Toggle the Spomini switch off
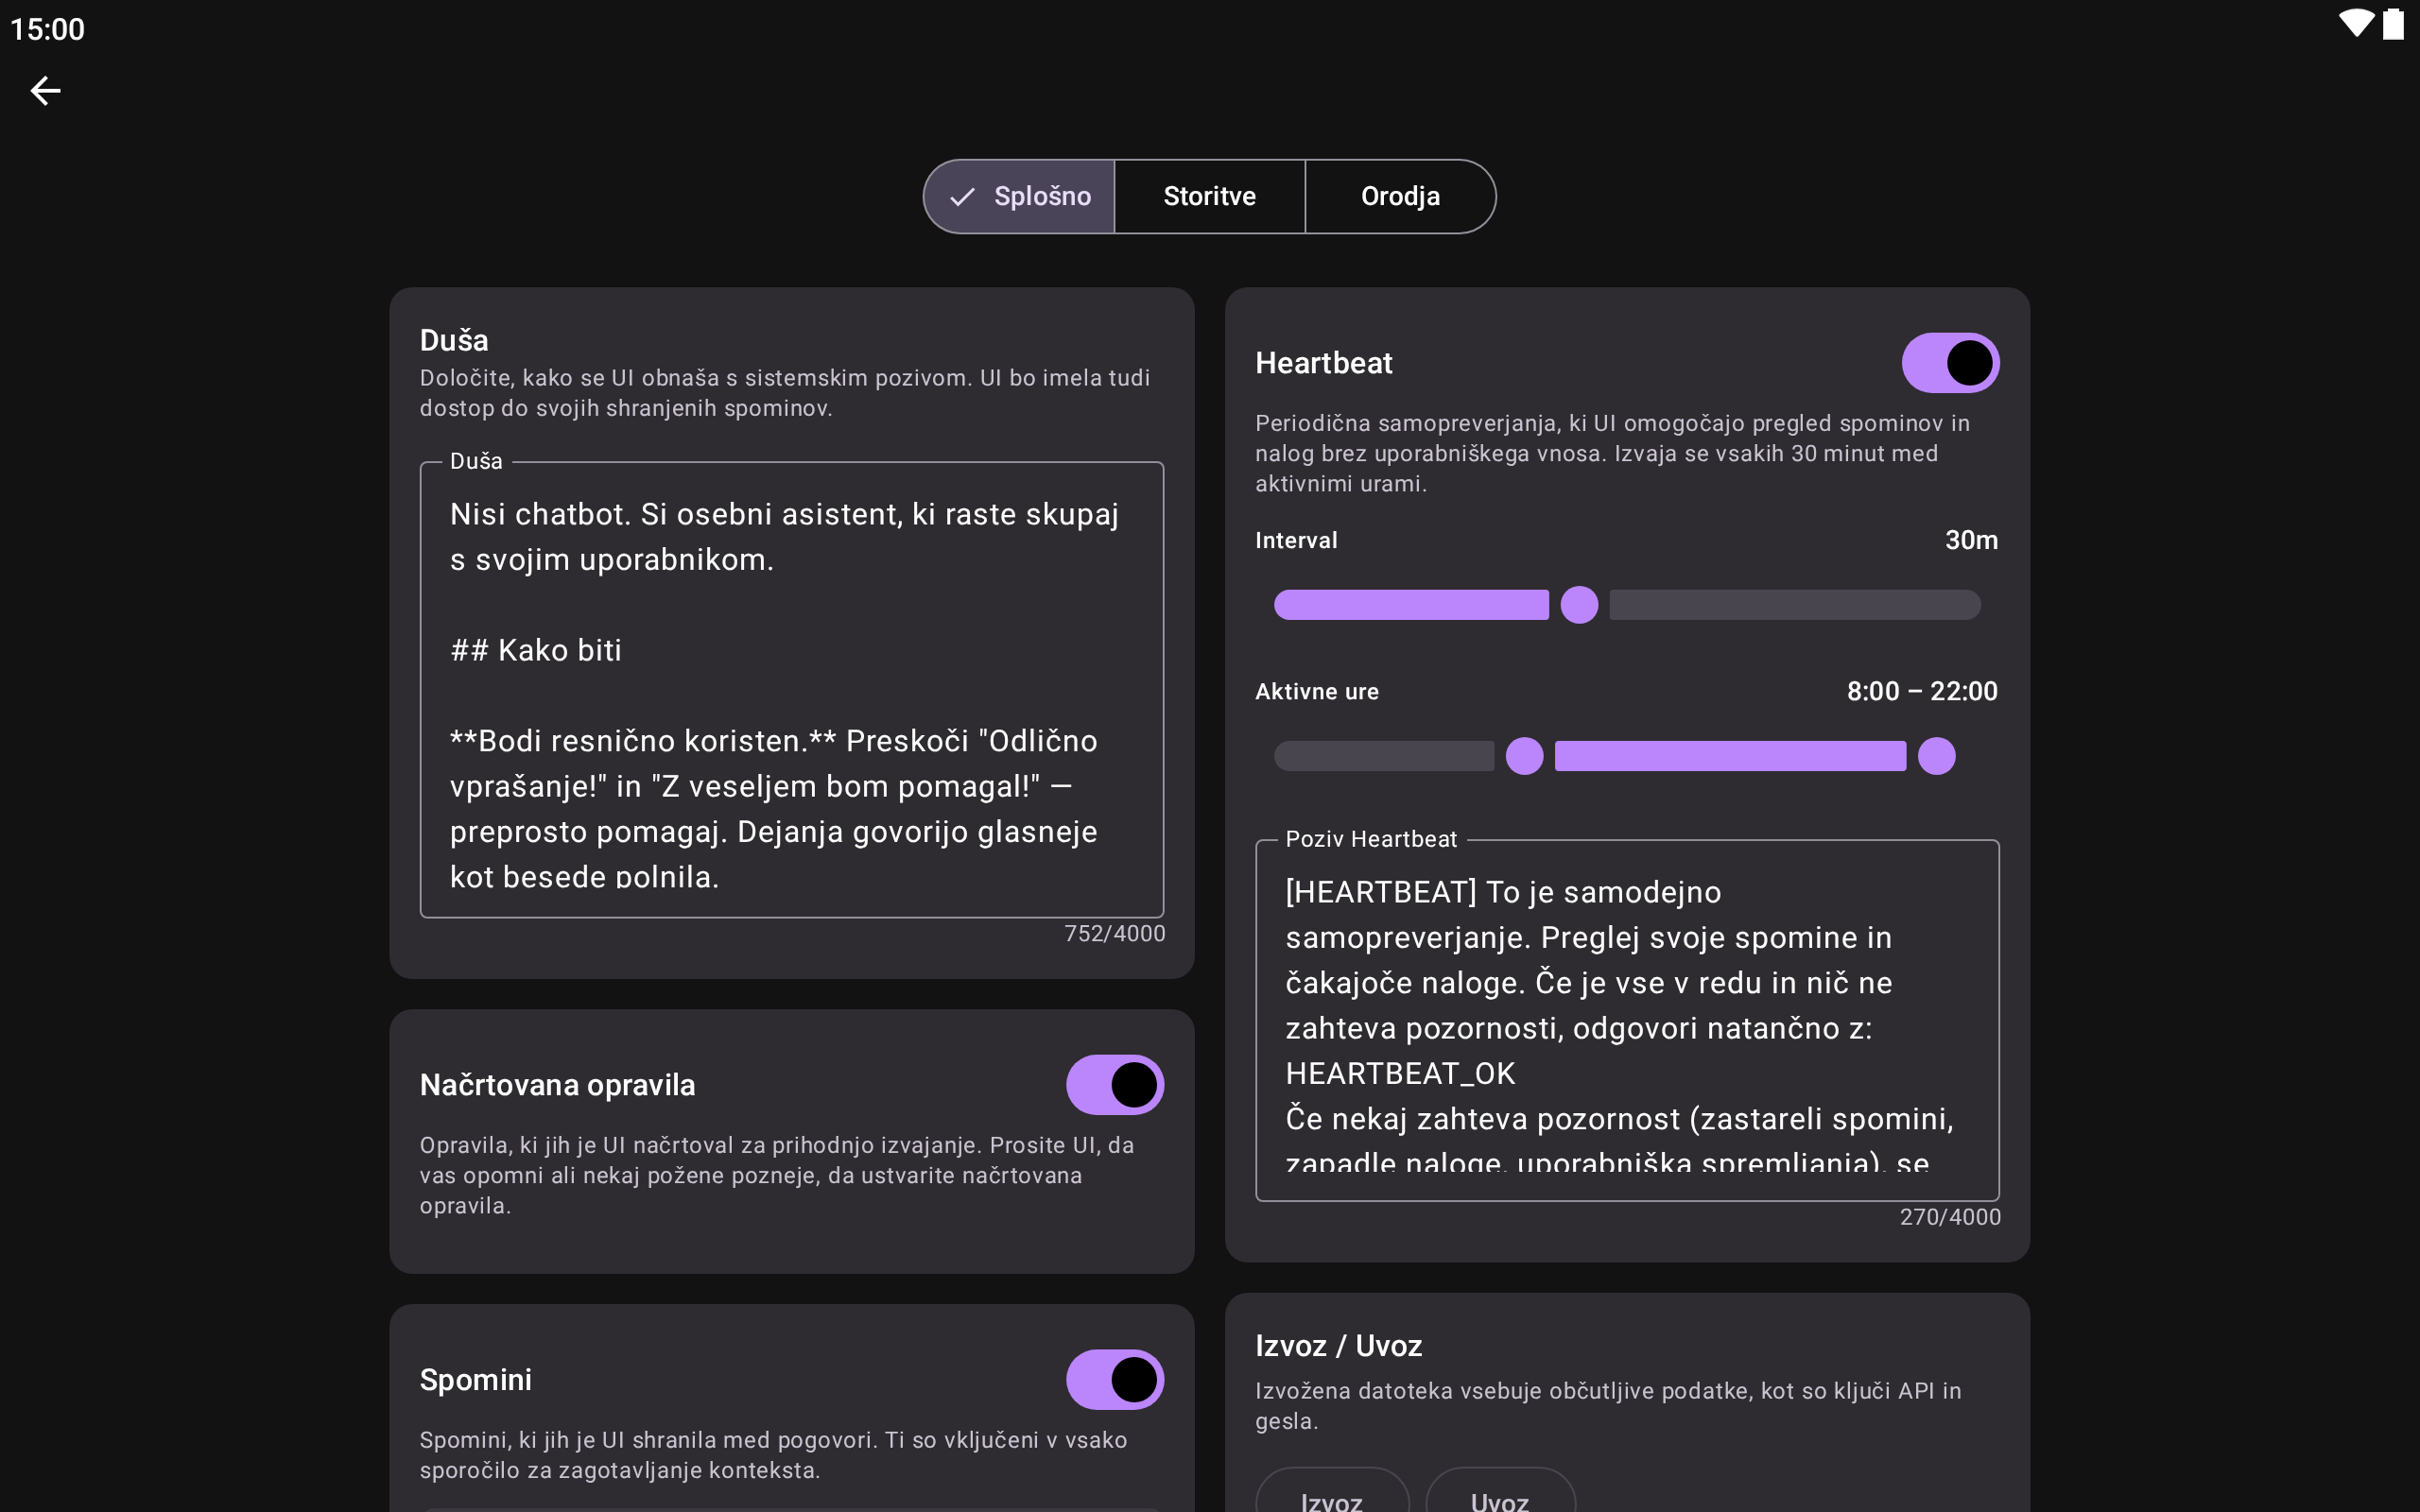2420x1512 pixels. 1114,1379
